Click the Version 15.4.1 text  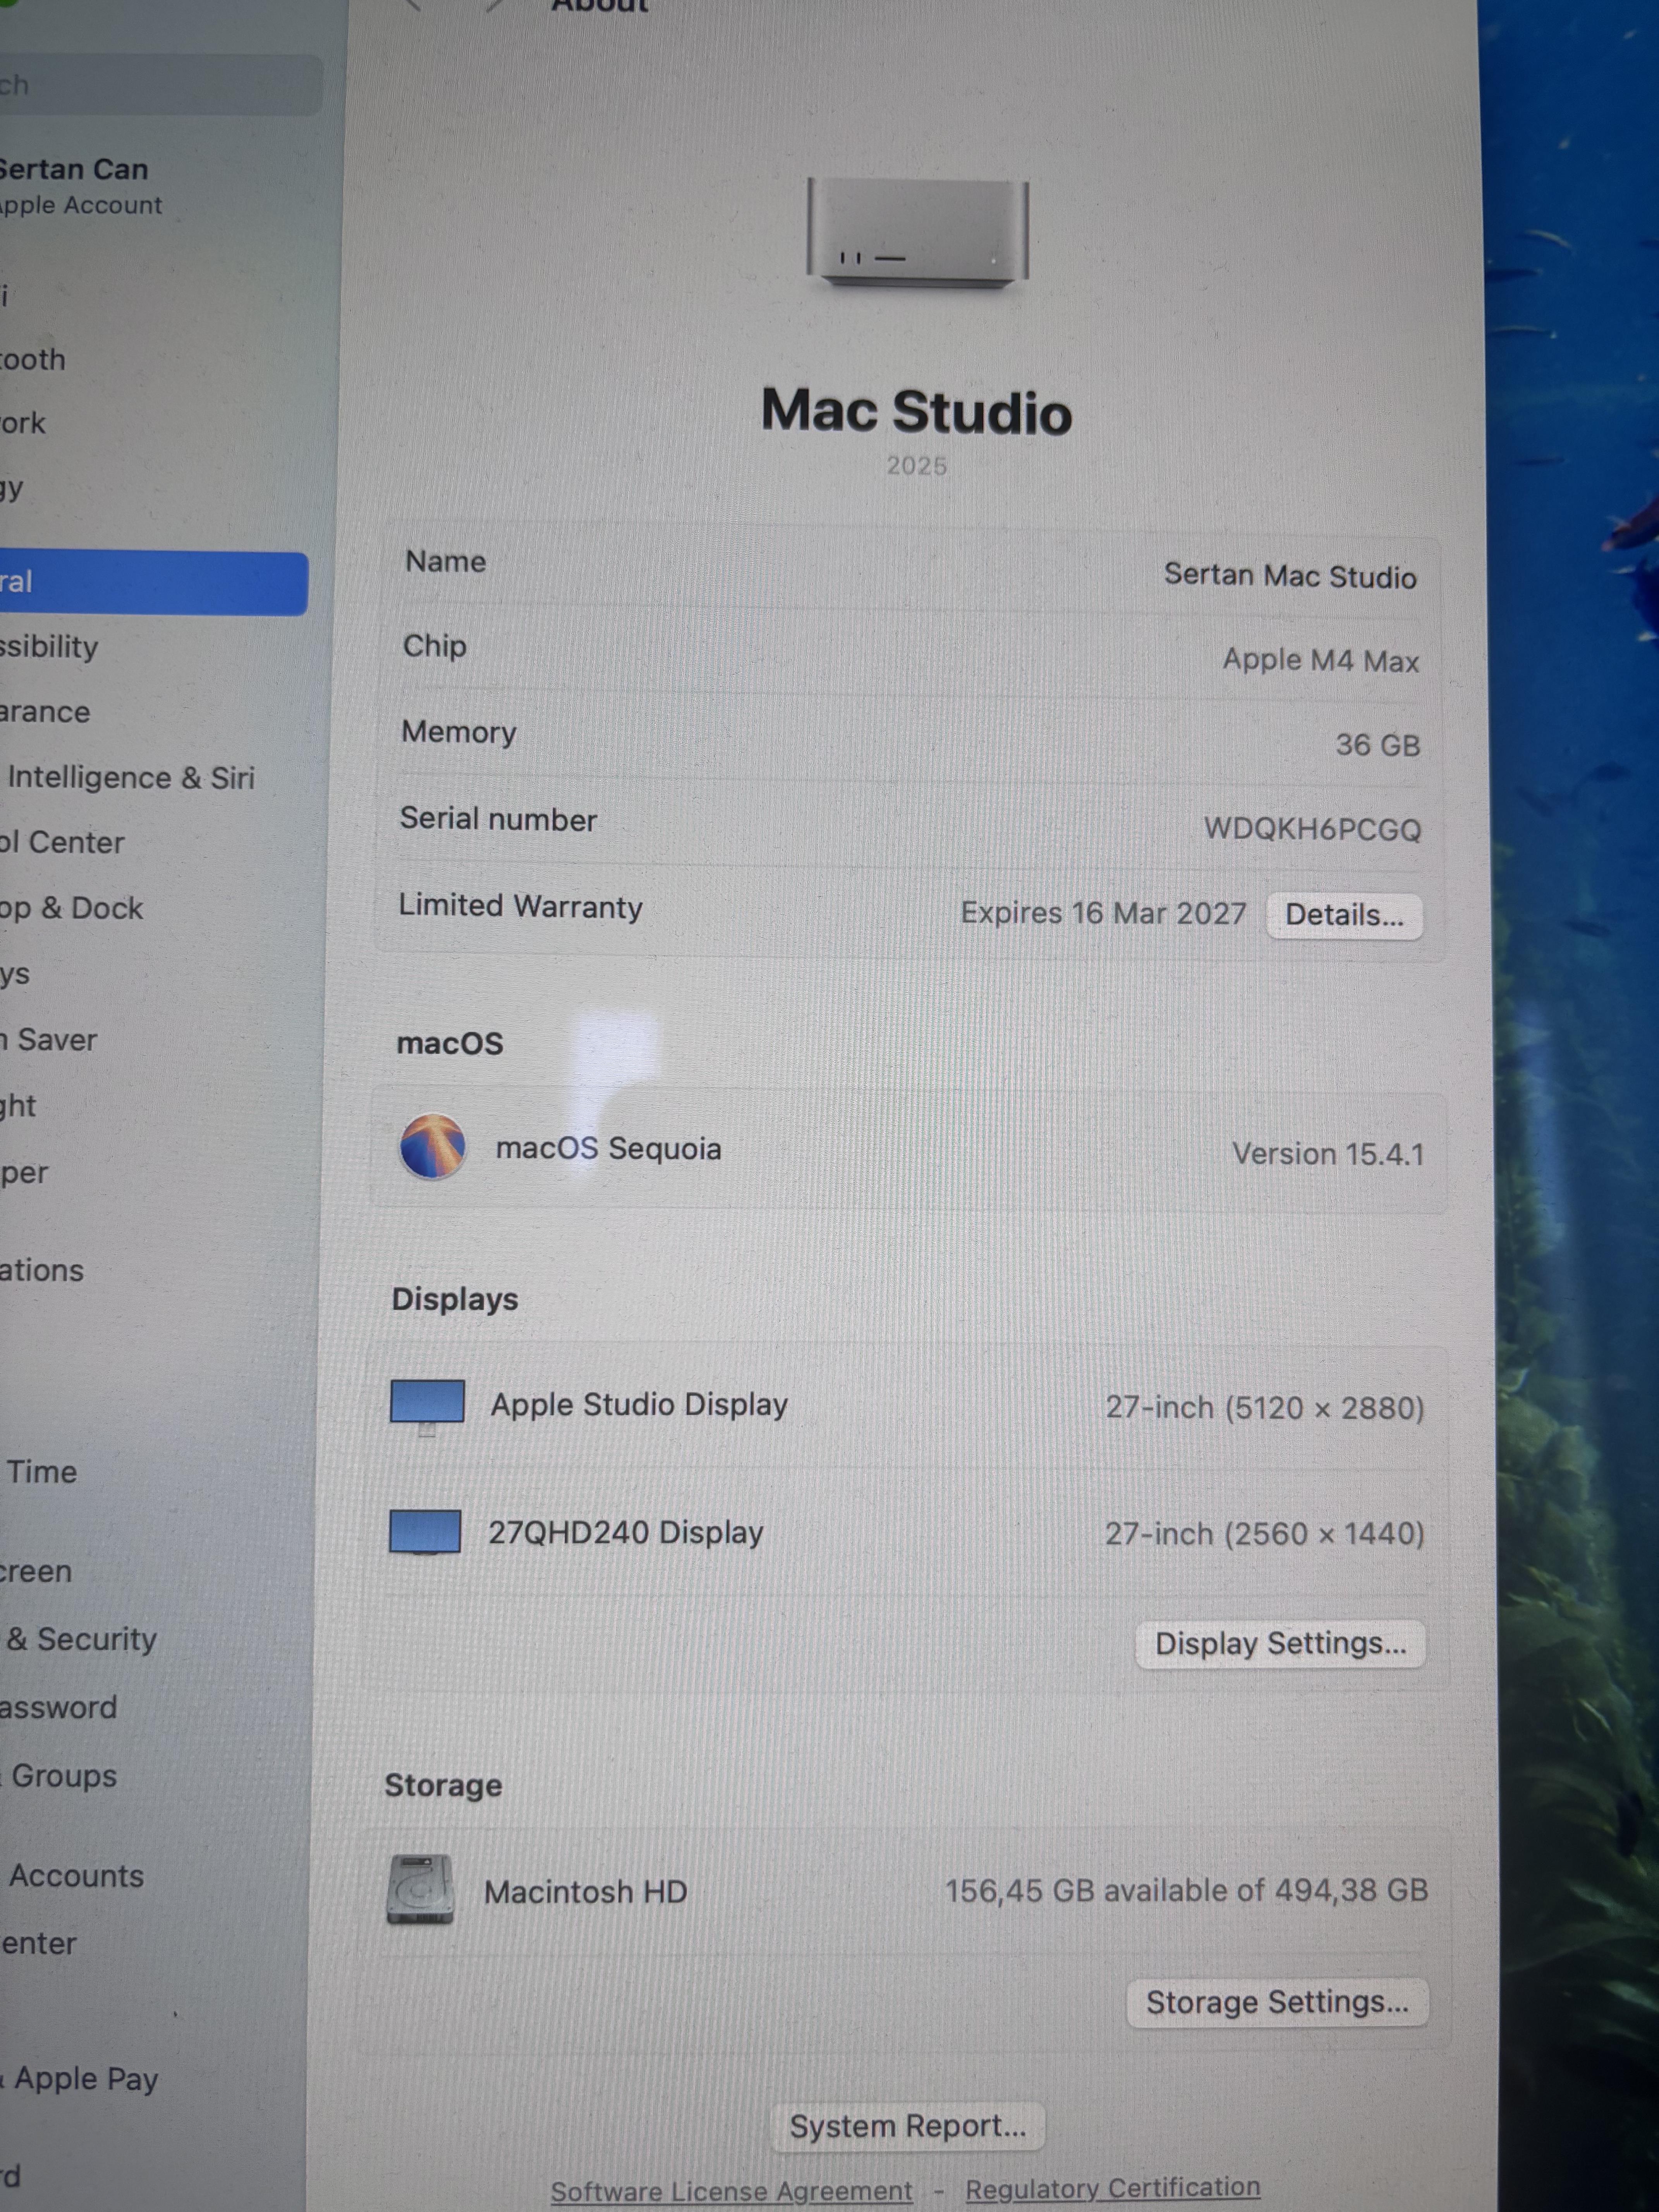1327,1154
